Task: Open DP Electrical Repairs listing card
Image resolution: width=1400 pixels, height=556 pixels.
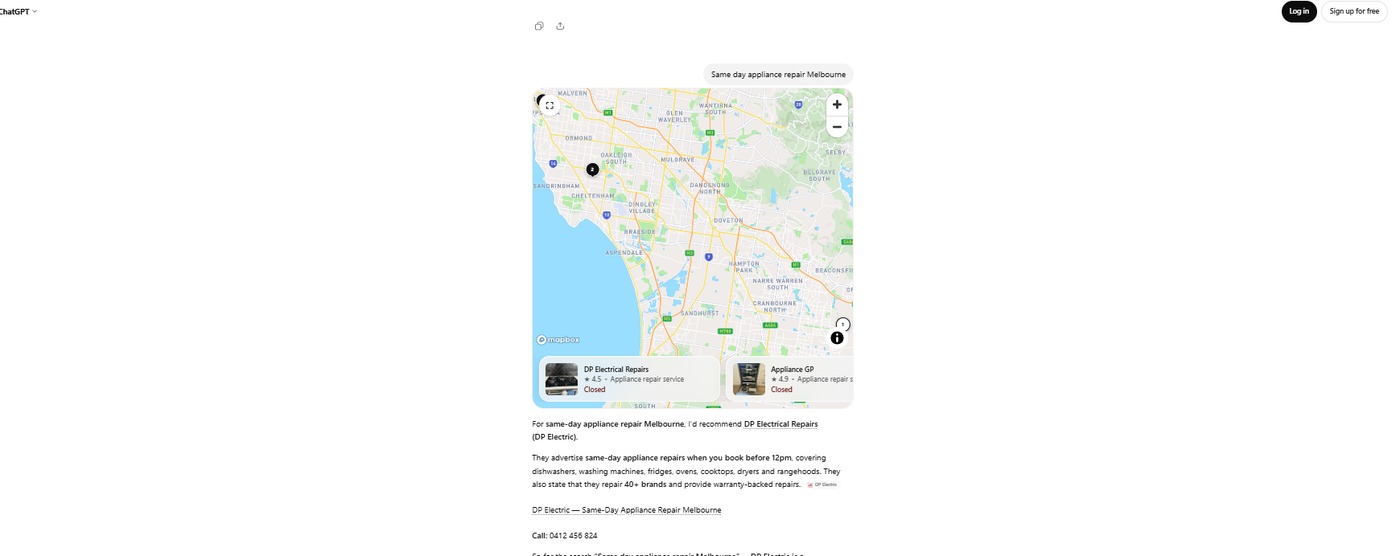Action: (629, 379)
